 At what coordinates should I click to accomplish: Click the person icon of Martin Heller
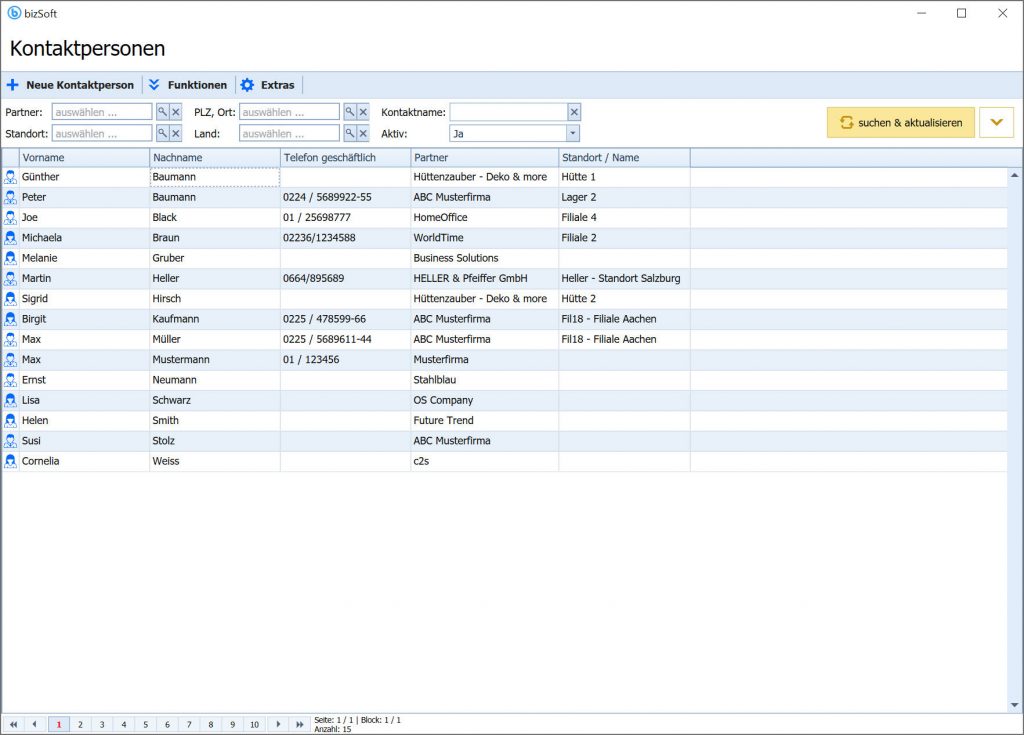tap(10, 278)
